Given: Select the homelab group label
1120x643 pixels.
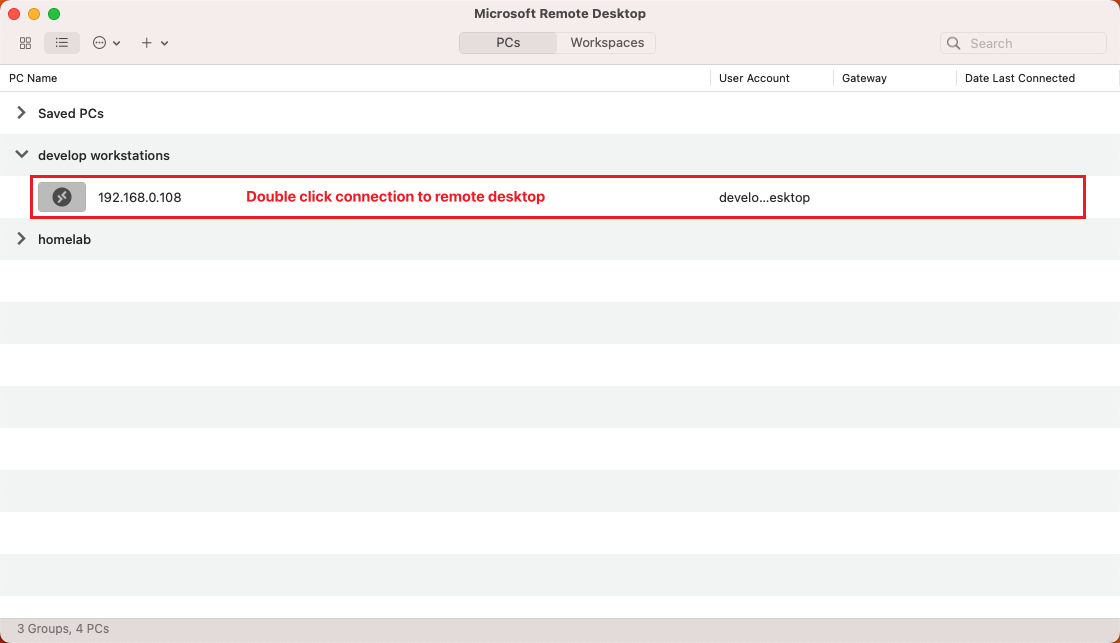Looking at the screenshot, I should (64, 239).
